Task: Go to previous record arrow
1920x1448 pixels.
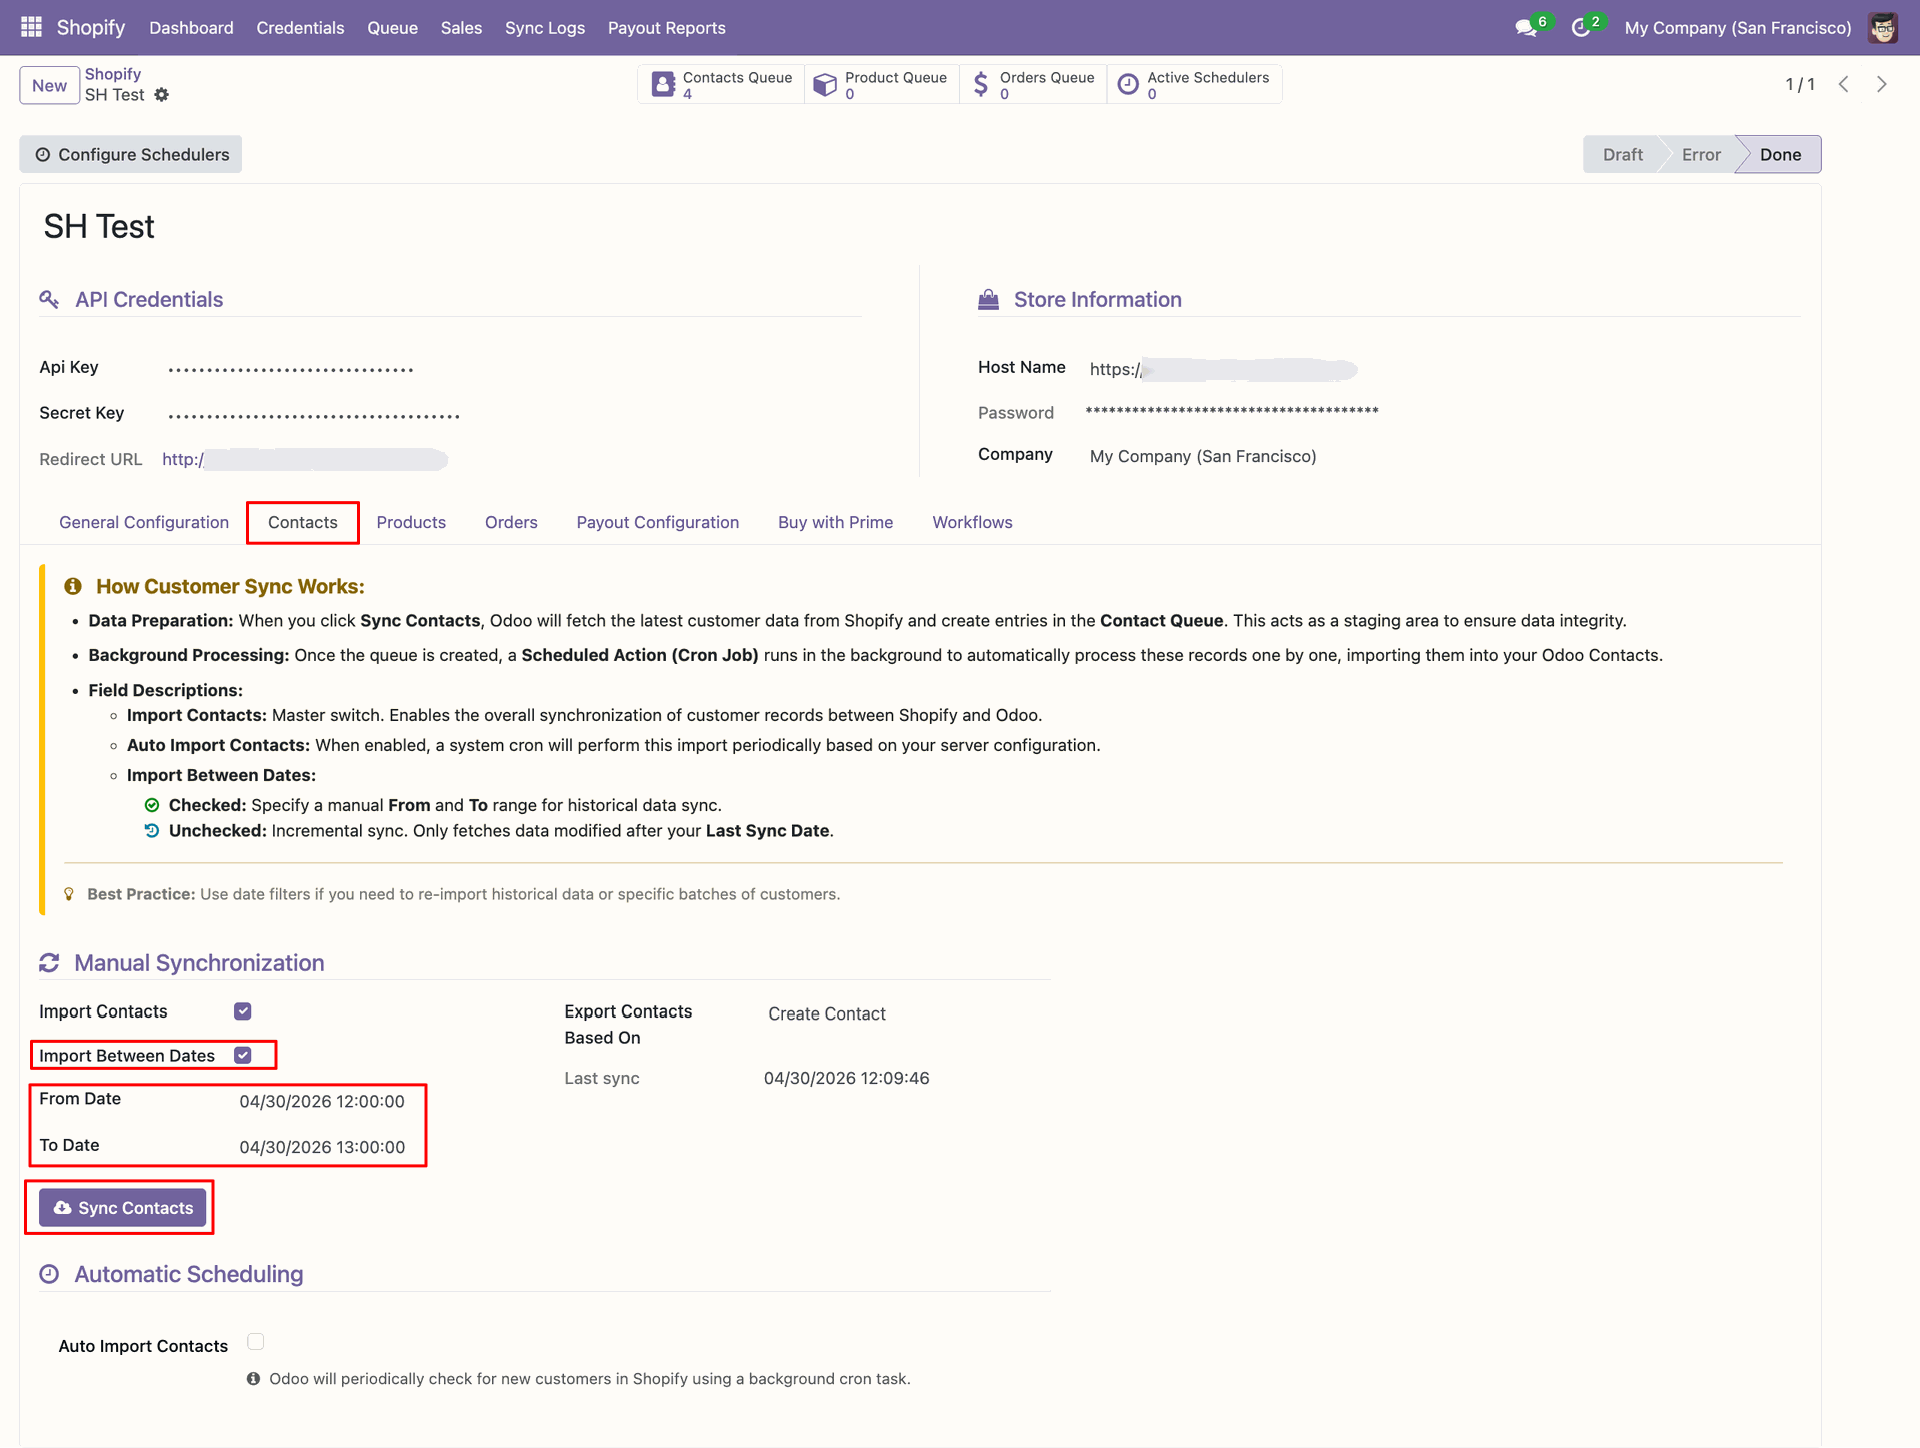Action: 1844,84
